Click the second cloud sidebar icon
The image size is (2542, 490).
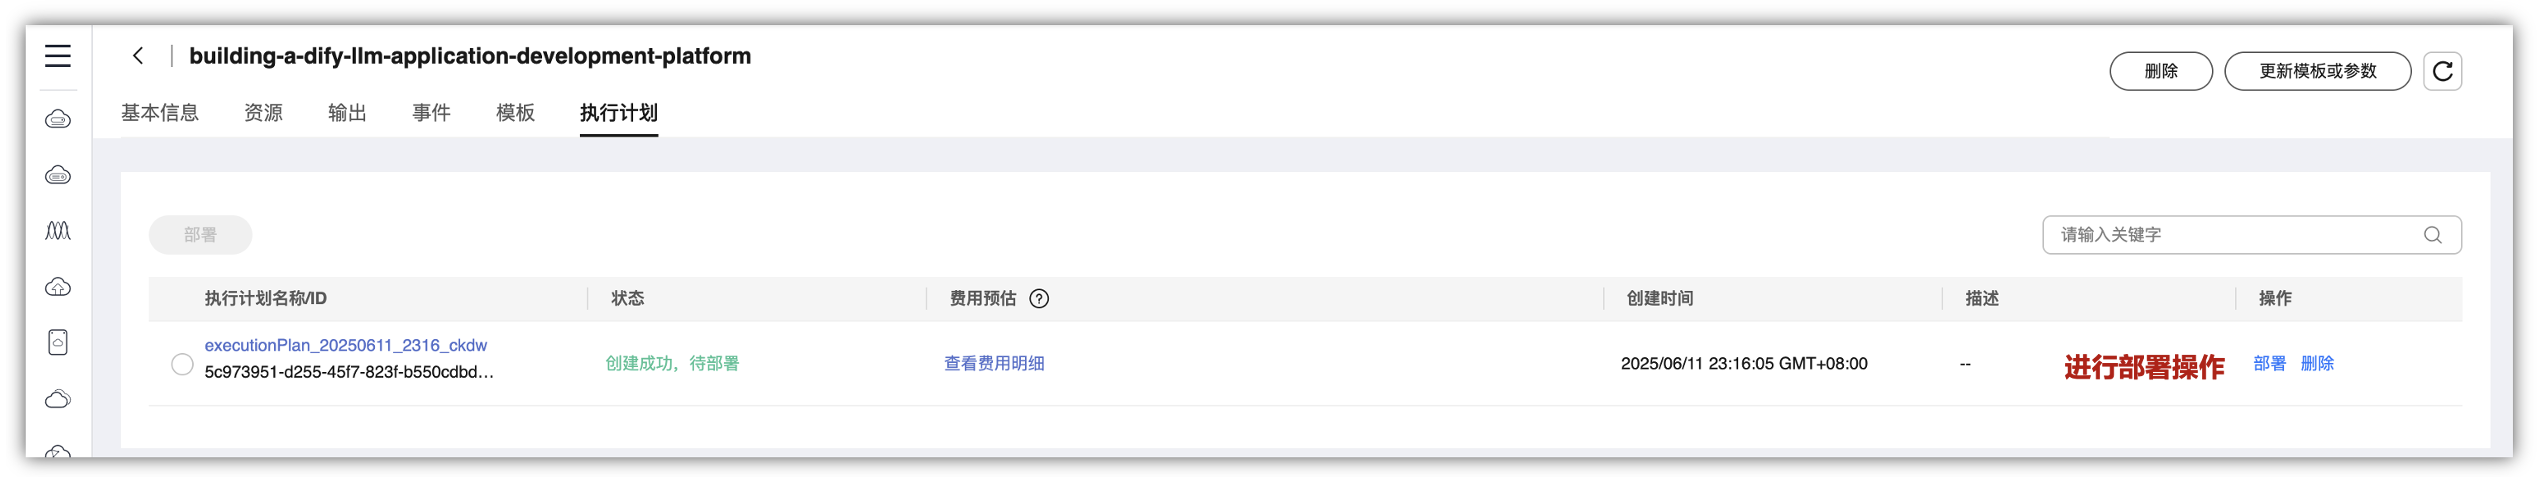click(58, 176)
